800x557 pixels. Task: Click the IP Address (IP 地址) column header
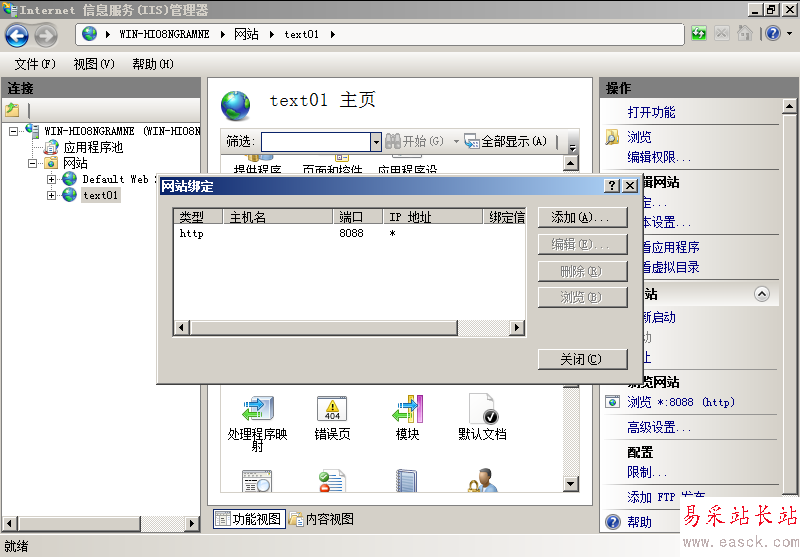433,217
